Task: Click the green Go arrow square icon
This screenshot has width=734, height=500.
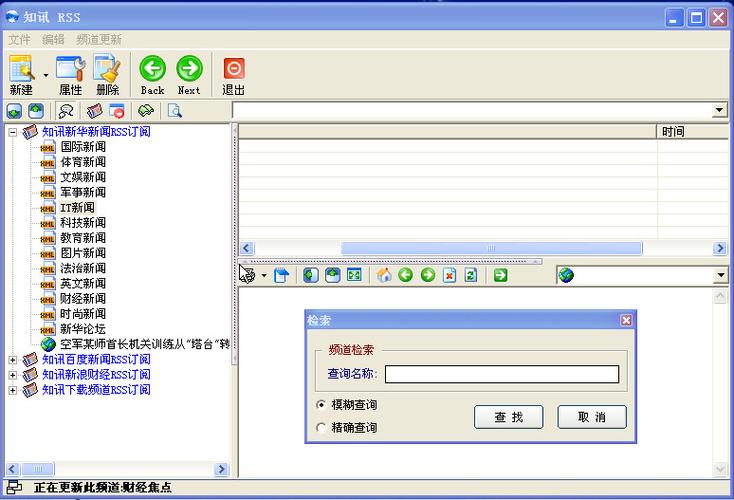Action: [500, 275]
